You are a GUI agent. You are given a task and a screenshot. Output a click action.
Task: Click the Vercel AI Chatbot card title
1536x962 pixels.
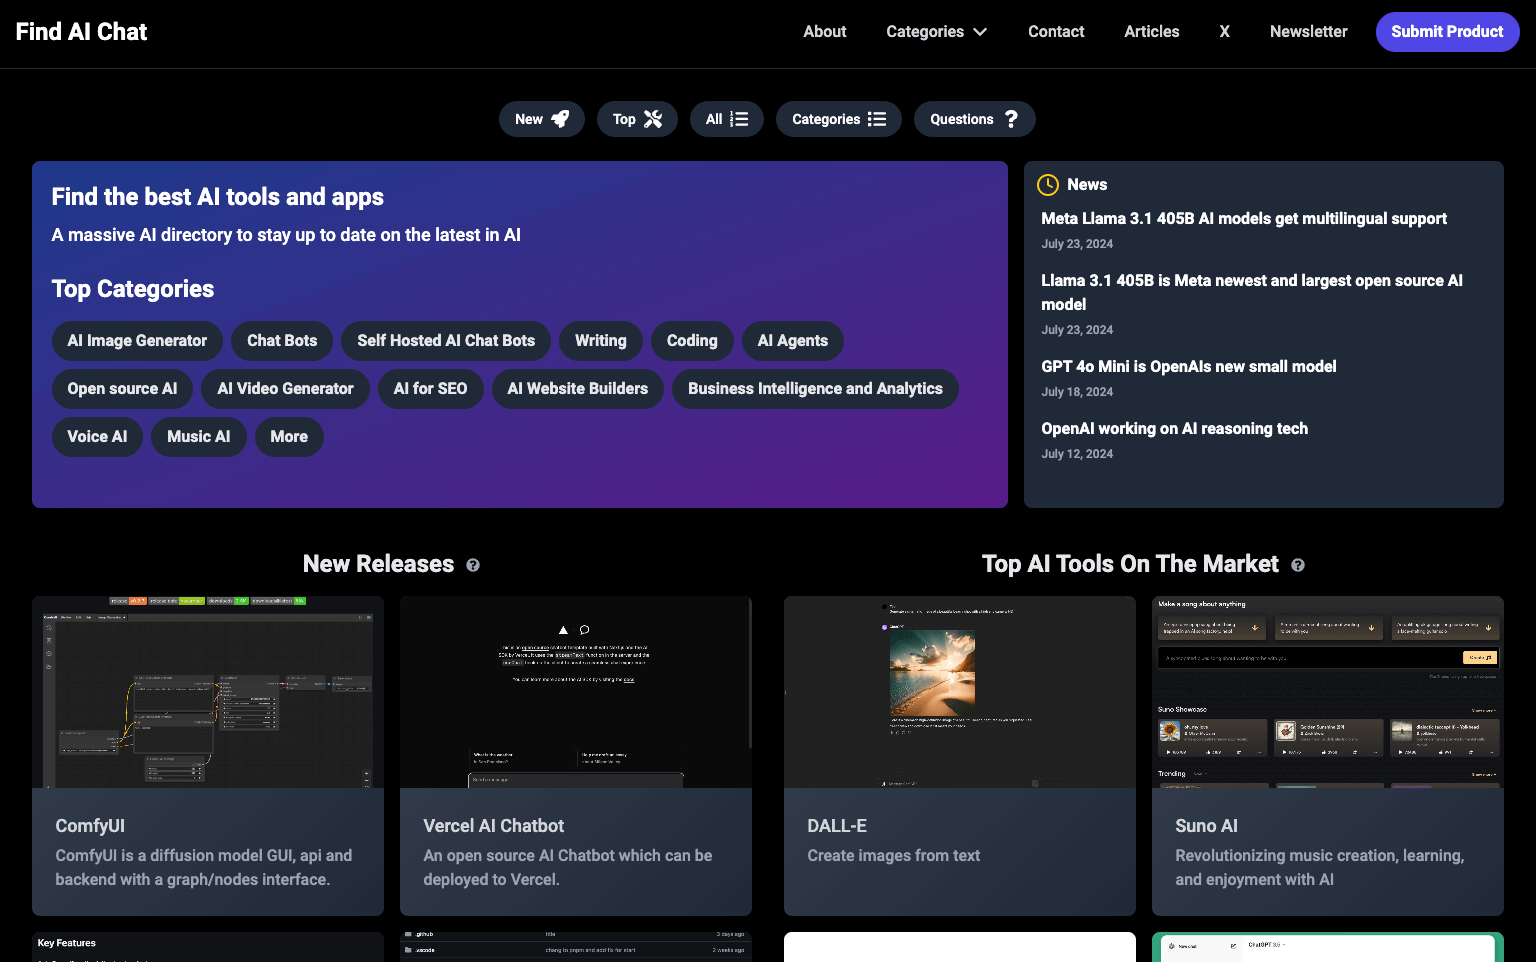(494, 826)
